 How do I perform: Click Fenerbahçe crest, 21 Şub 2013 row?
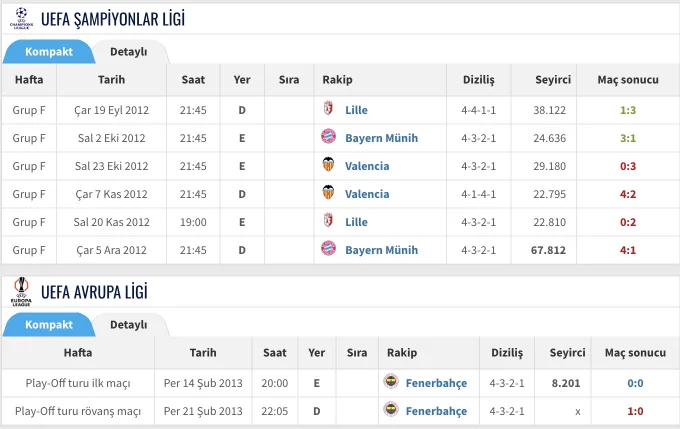[x=391, y=409]
